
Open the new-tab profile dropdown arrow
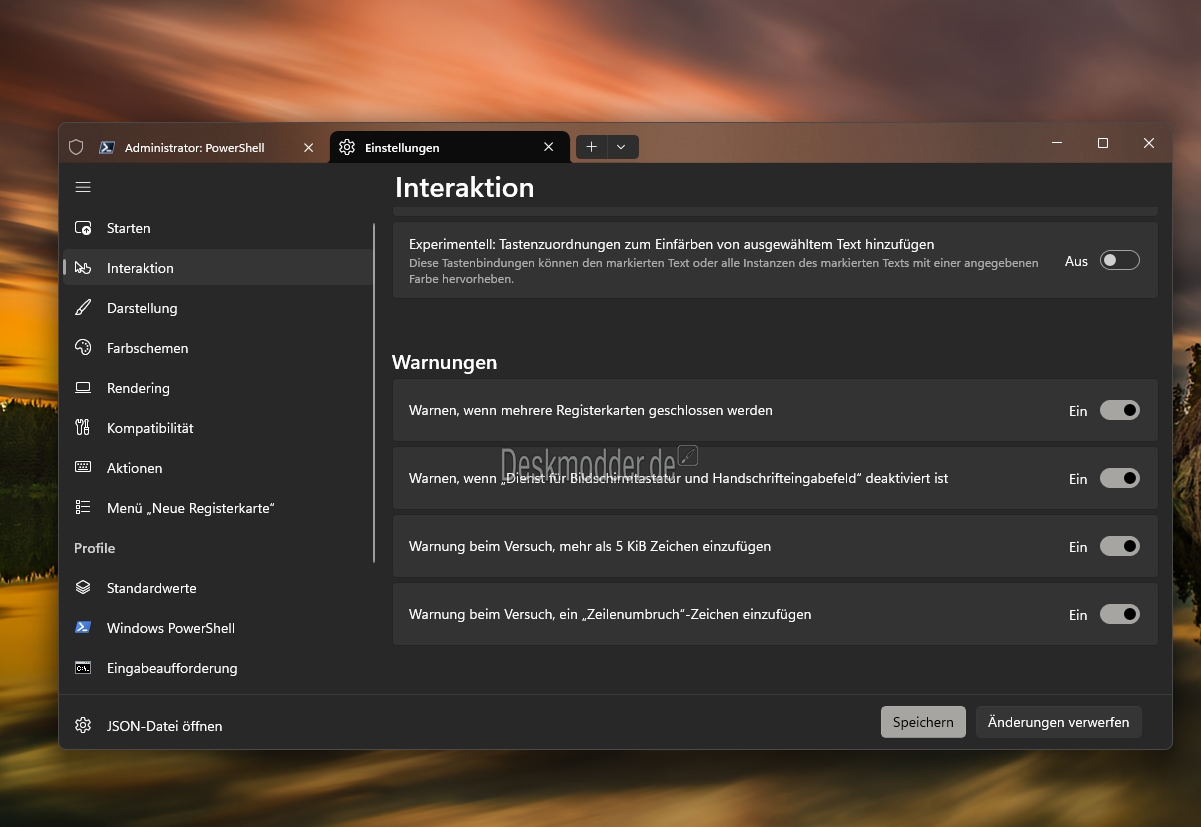pyautogui.click(x=621, y=147)
